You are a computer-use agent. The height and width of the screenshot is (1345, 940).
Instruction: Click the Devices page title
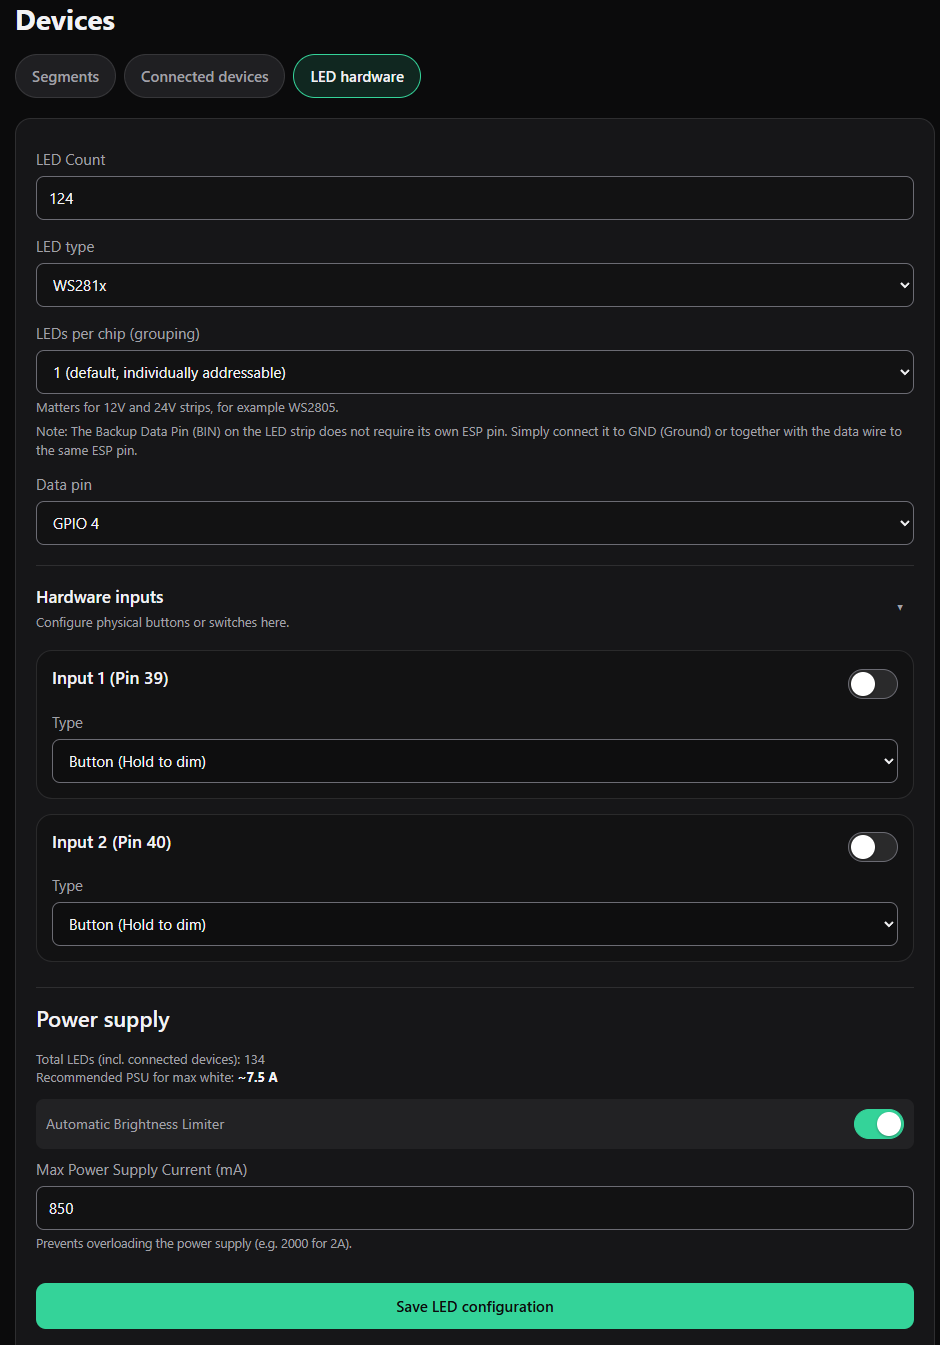65,20
